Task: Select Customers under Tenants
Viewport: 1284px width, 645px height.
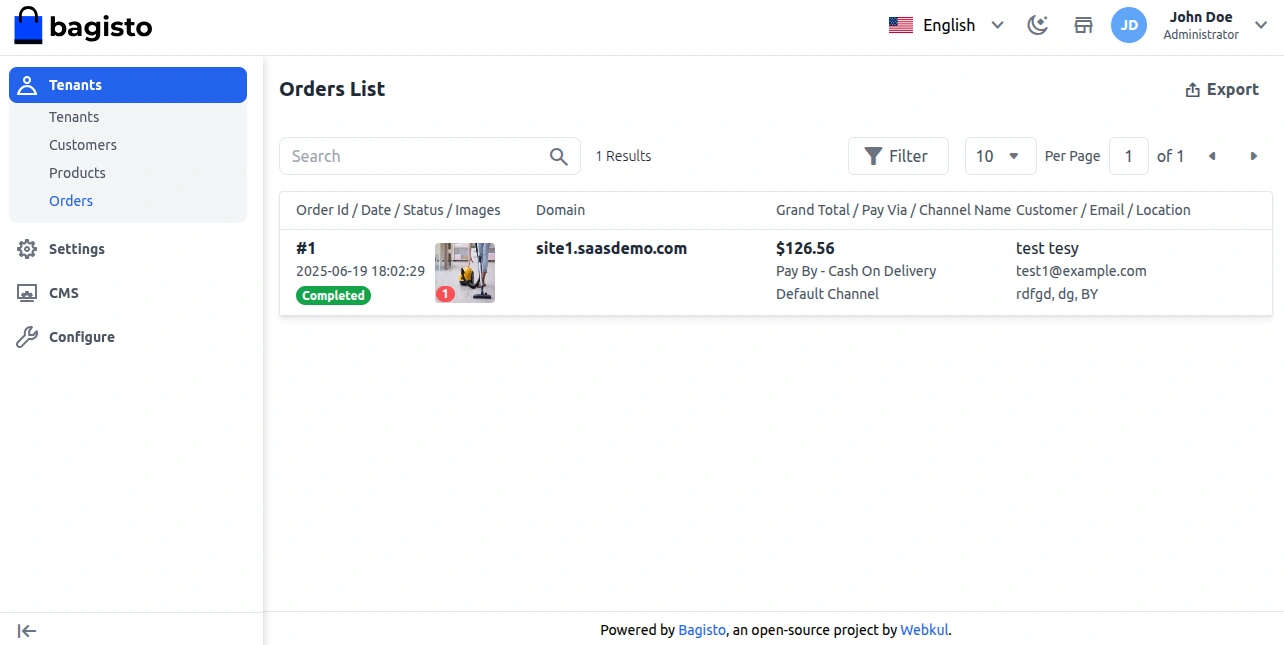Action: [x=83, y=145]
